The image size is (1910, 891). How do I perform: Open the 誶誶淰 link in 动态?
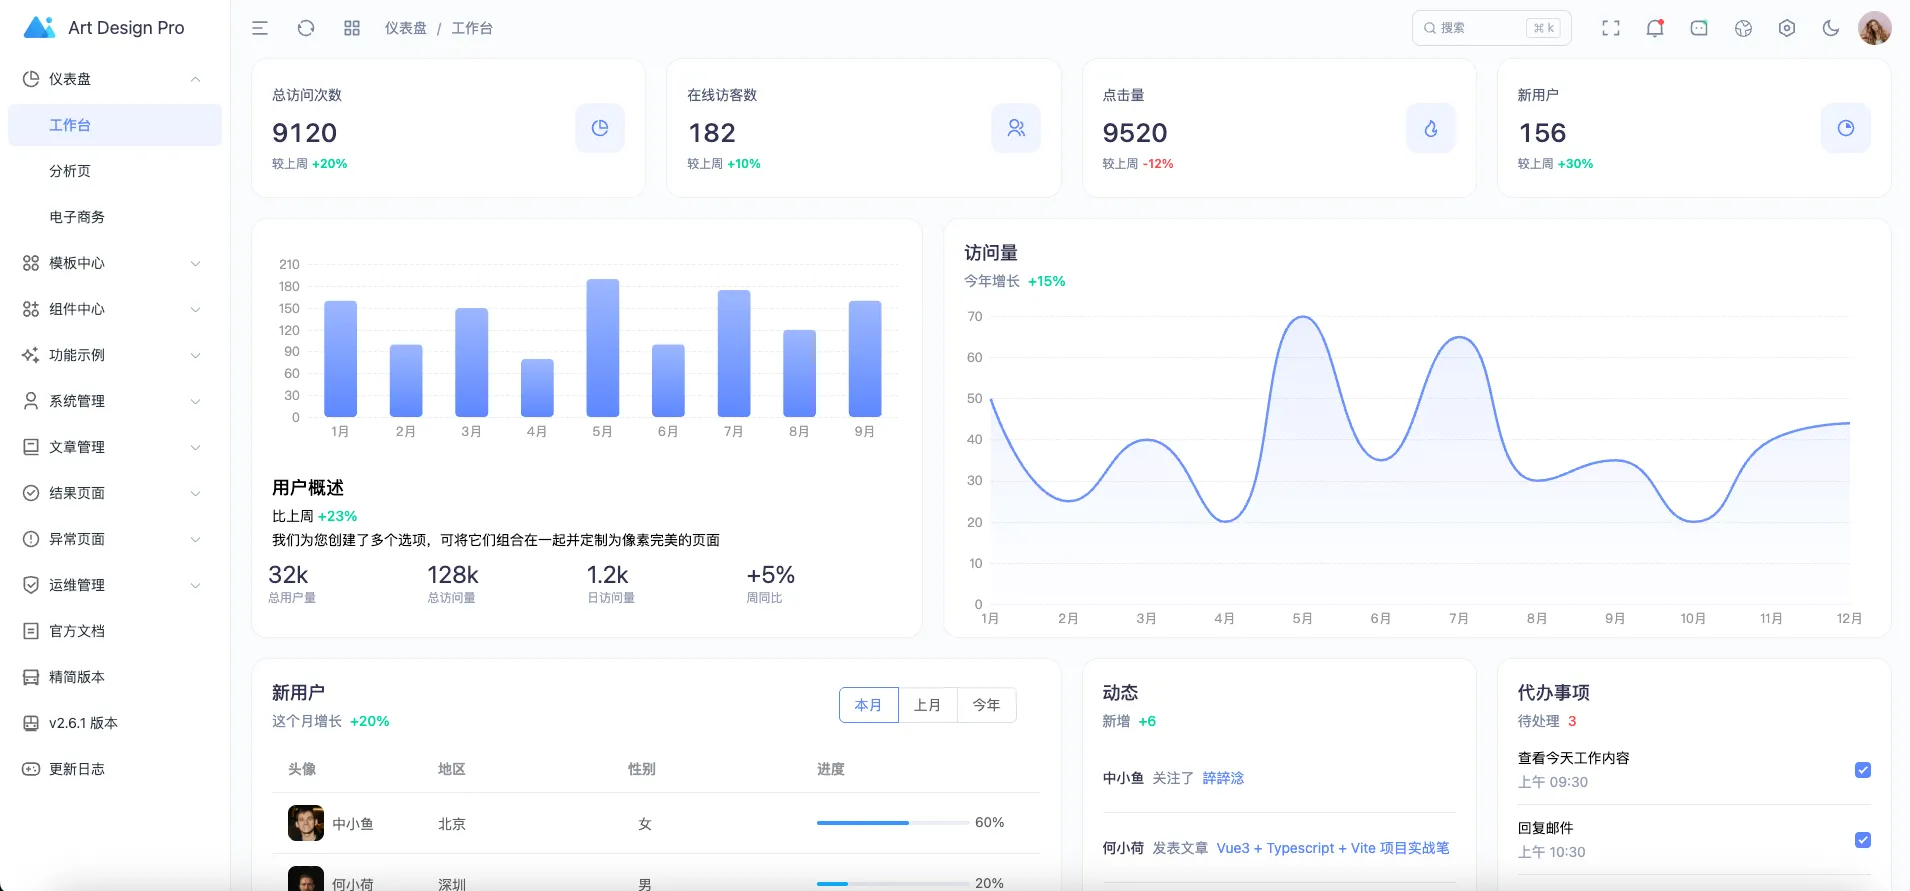[x=1223, y=778]
